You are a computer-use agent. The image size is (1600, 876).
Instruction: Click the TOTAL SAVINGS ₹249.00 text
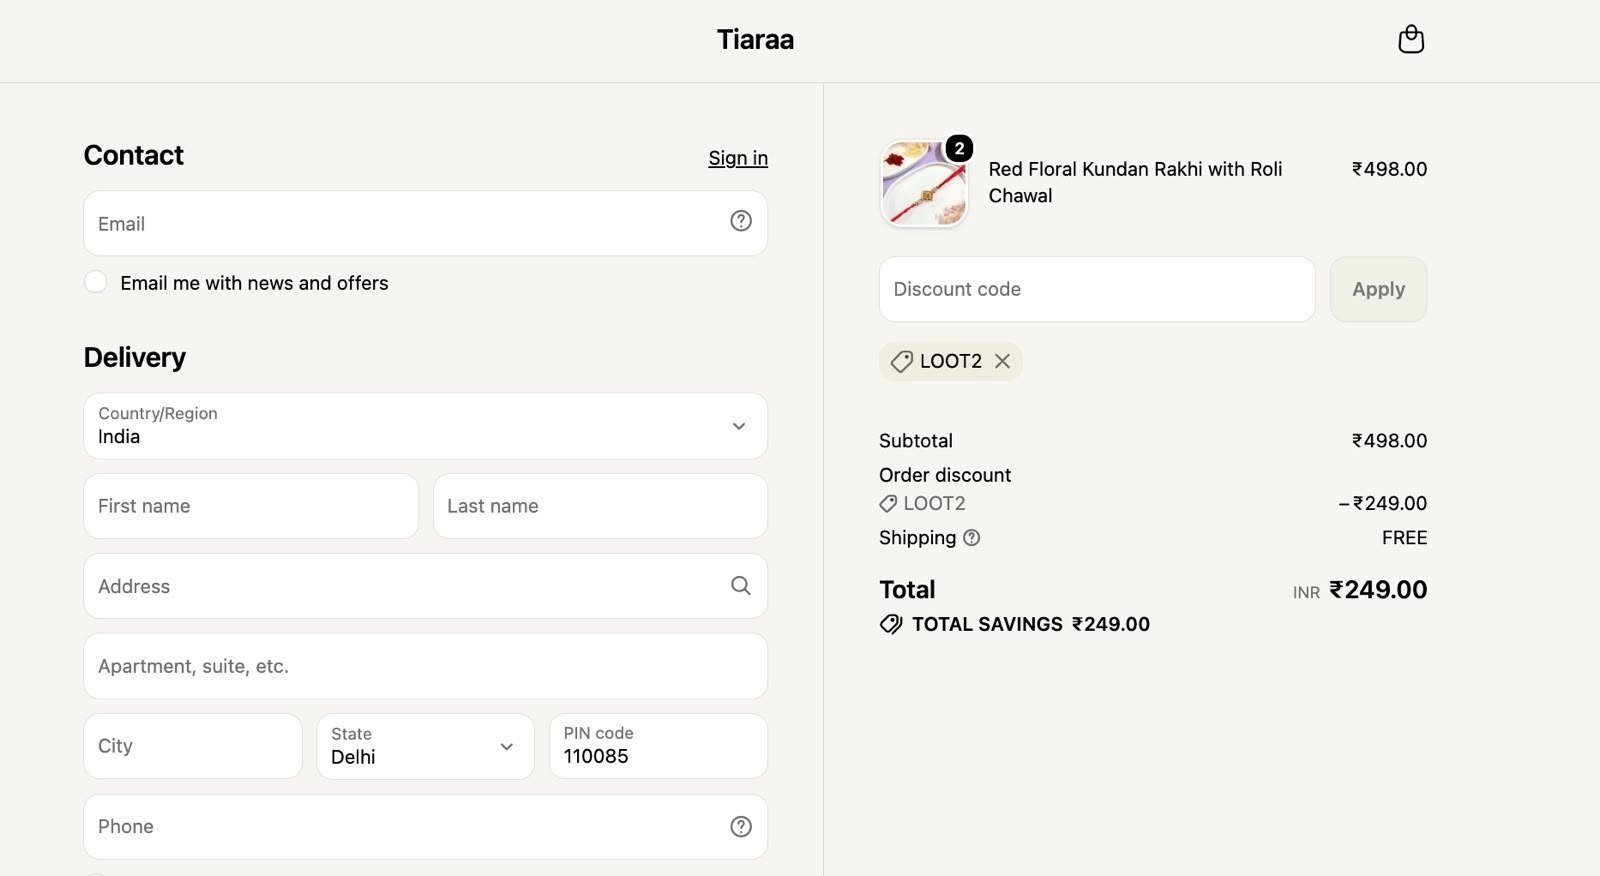click(x=1031, y=624)
